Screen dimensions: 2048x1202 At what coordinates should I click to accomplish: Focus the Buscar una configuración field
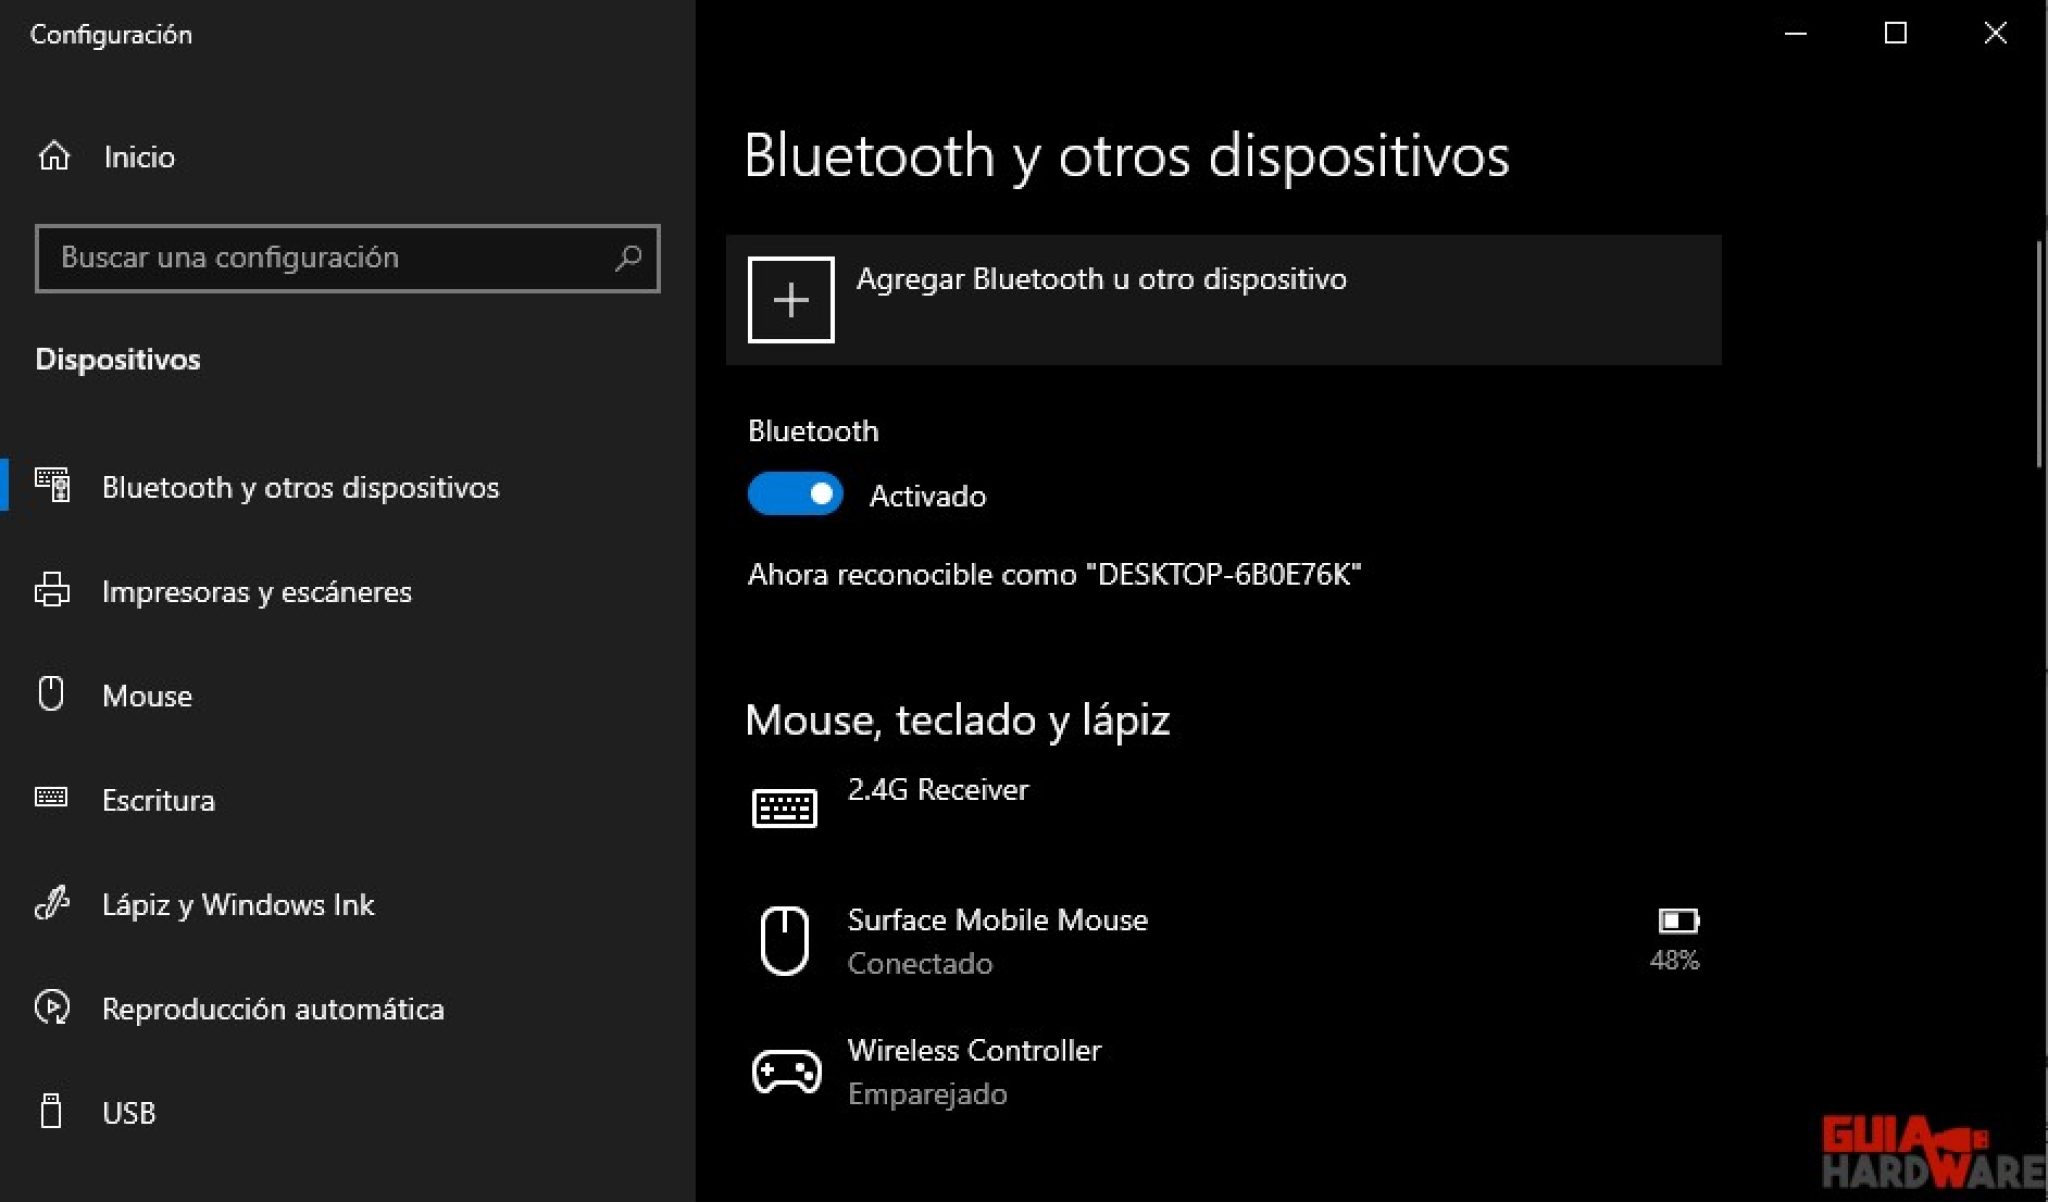tap(347, 258)
